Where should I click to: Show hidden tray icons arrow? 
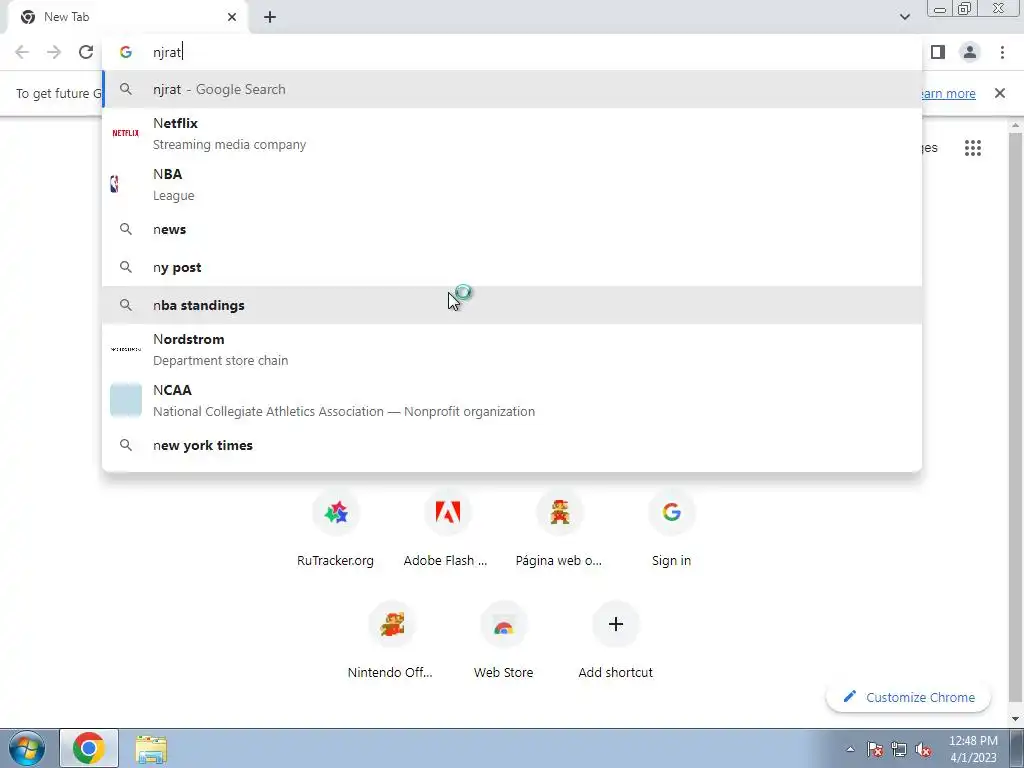click(x=850, y=749)
